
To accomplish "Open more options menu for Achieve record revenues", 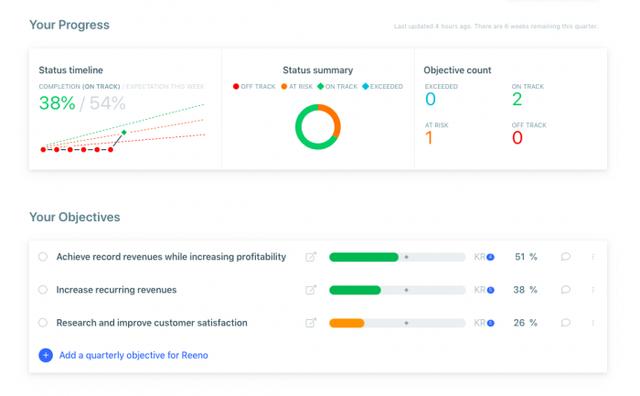I will coord(593,257).
